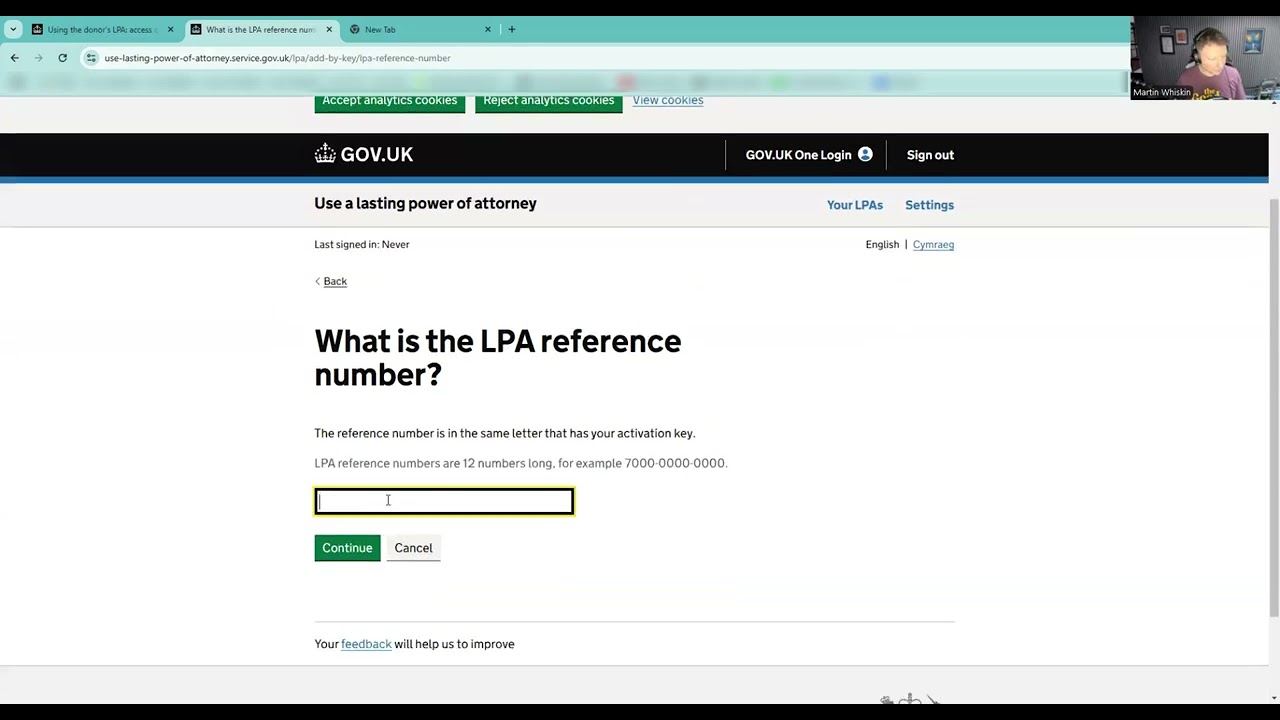This screenshot has height=720, width=1280.
Task: Click the Martin Whiskin webcam thumbnail
Action: [x=1204, y=58]
